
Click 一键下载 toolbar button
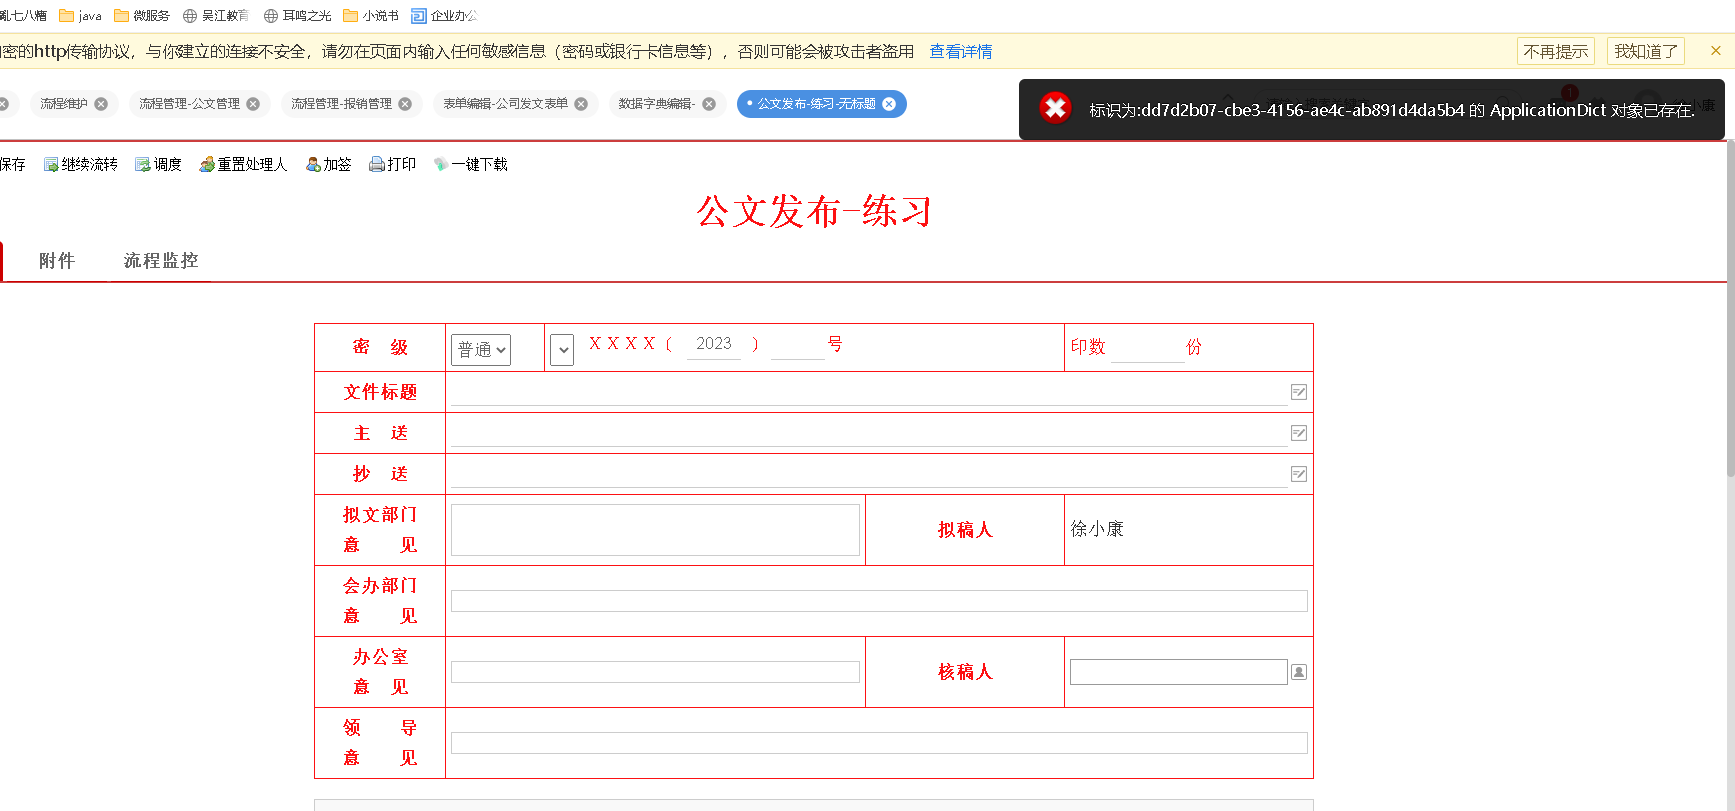(471, 164)
